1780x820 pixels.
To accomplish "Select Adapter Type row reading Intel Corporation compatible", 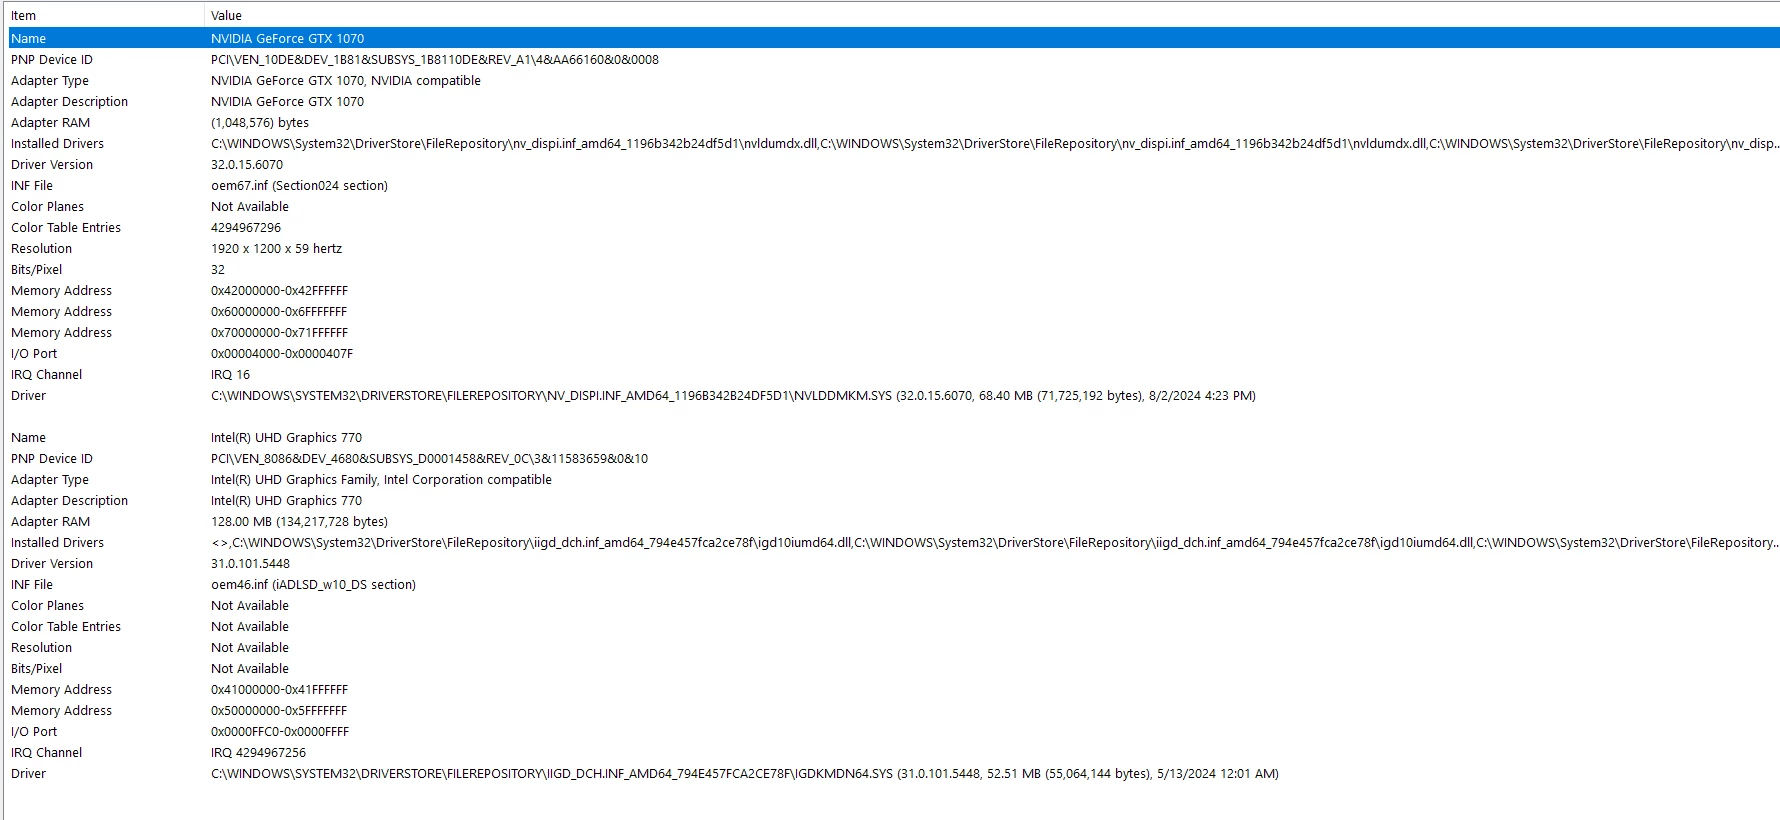I will [894, 479].
